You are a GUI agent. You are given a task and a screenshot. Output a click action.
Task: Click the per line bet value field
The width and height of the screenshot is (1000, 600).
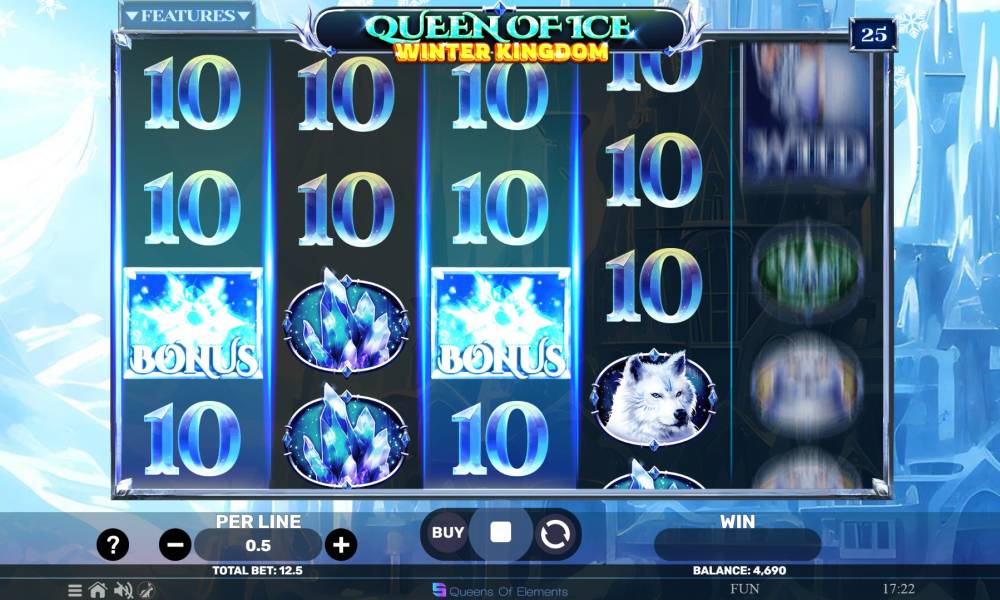point(258,546)
